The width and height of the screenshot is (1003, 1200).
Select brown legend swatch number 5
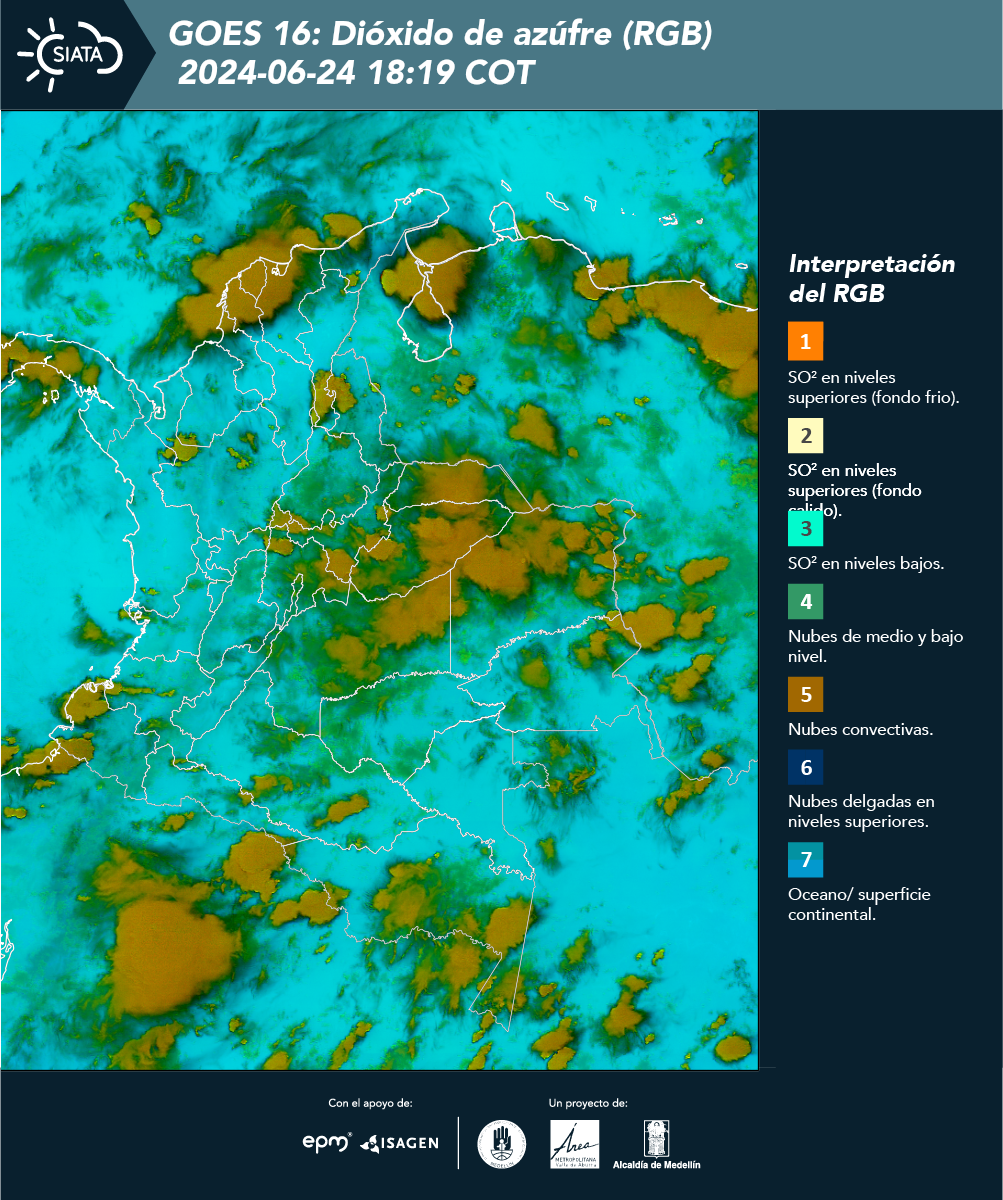pos(805,694)
